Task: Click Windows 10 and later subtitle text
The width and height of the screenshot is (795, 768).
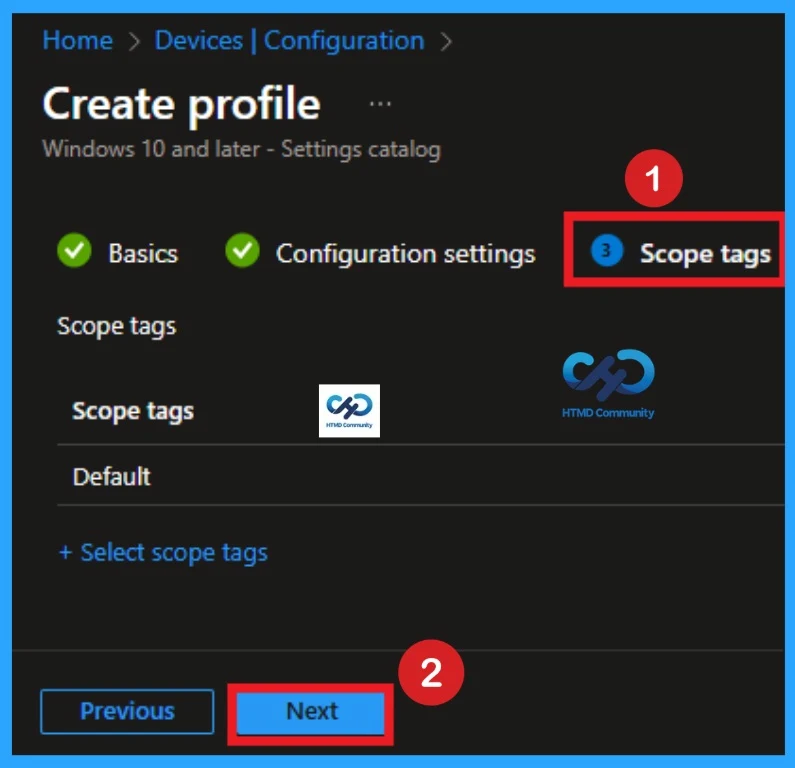Action: pyautogui.click(x=242, y=150)
